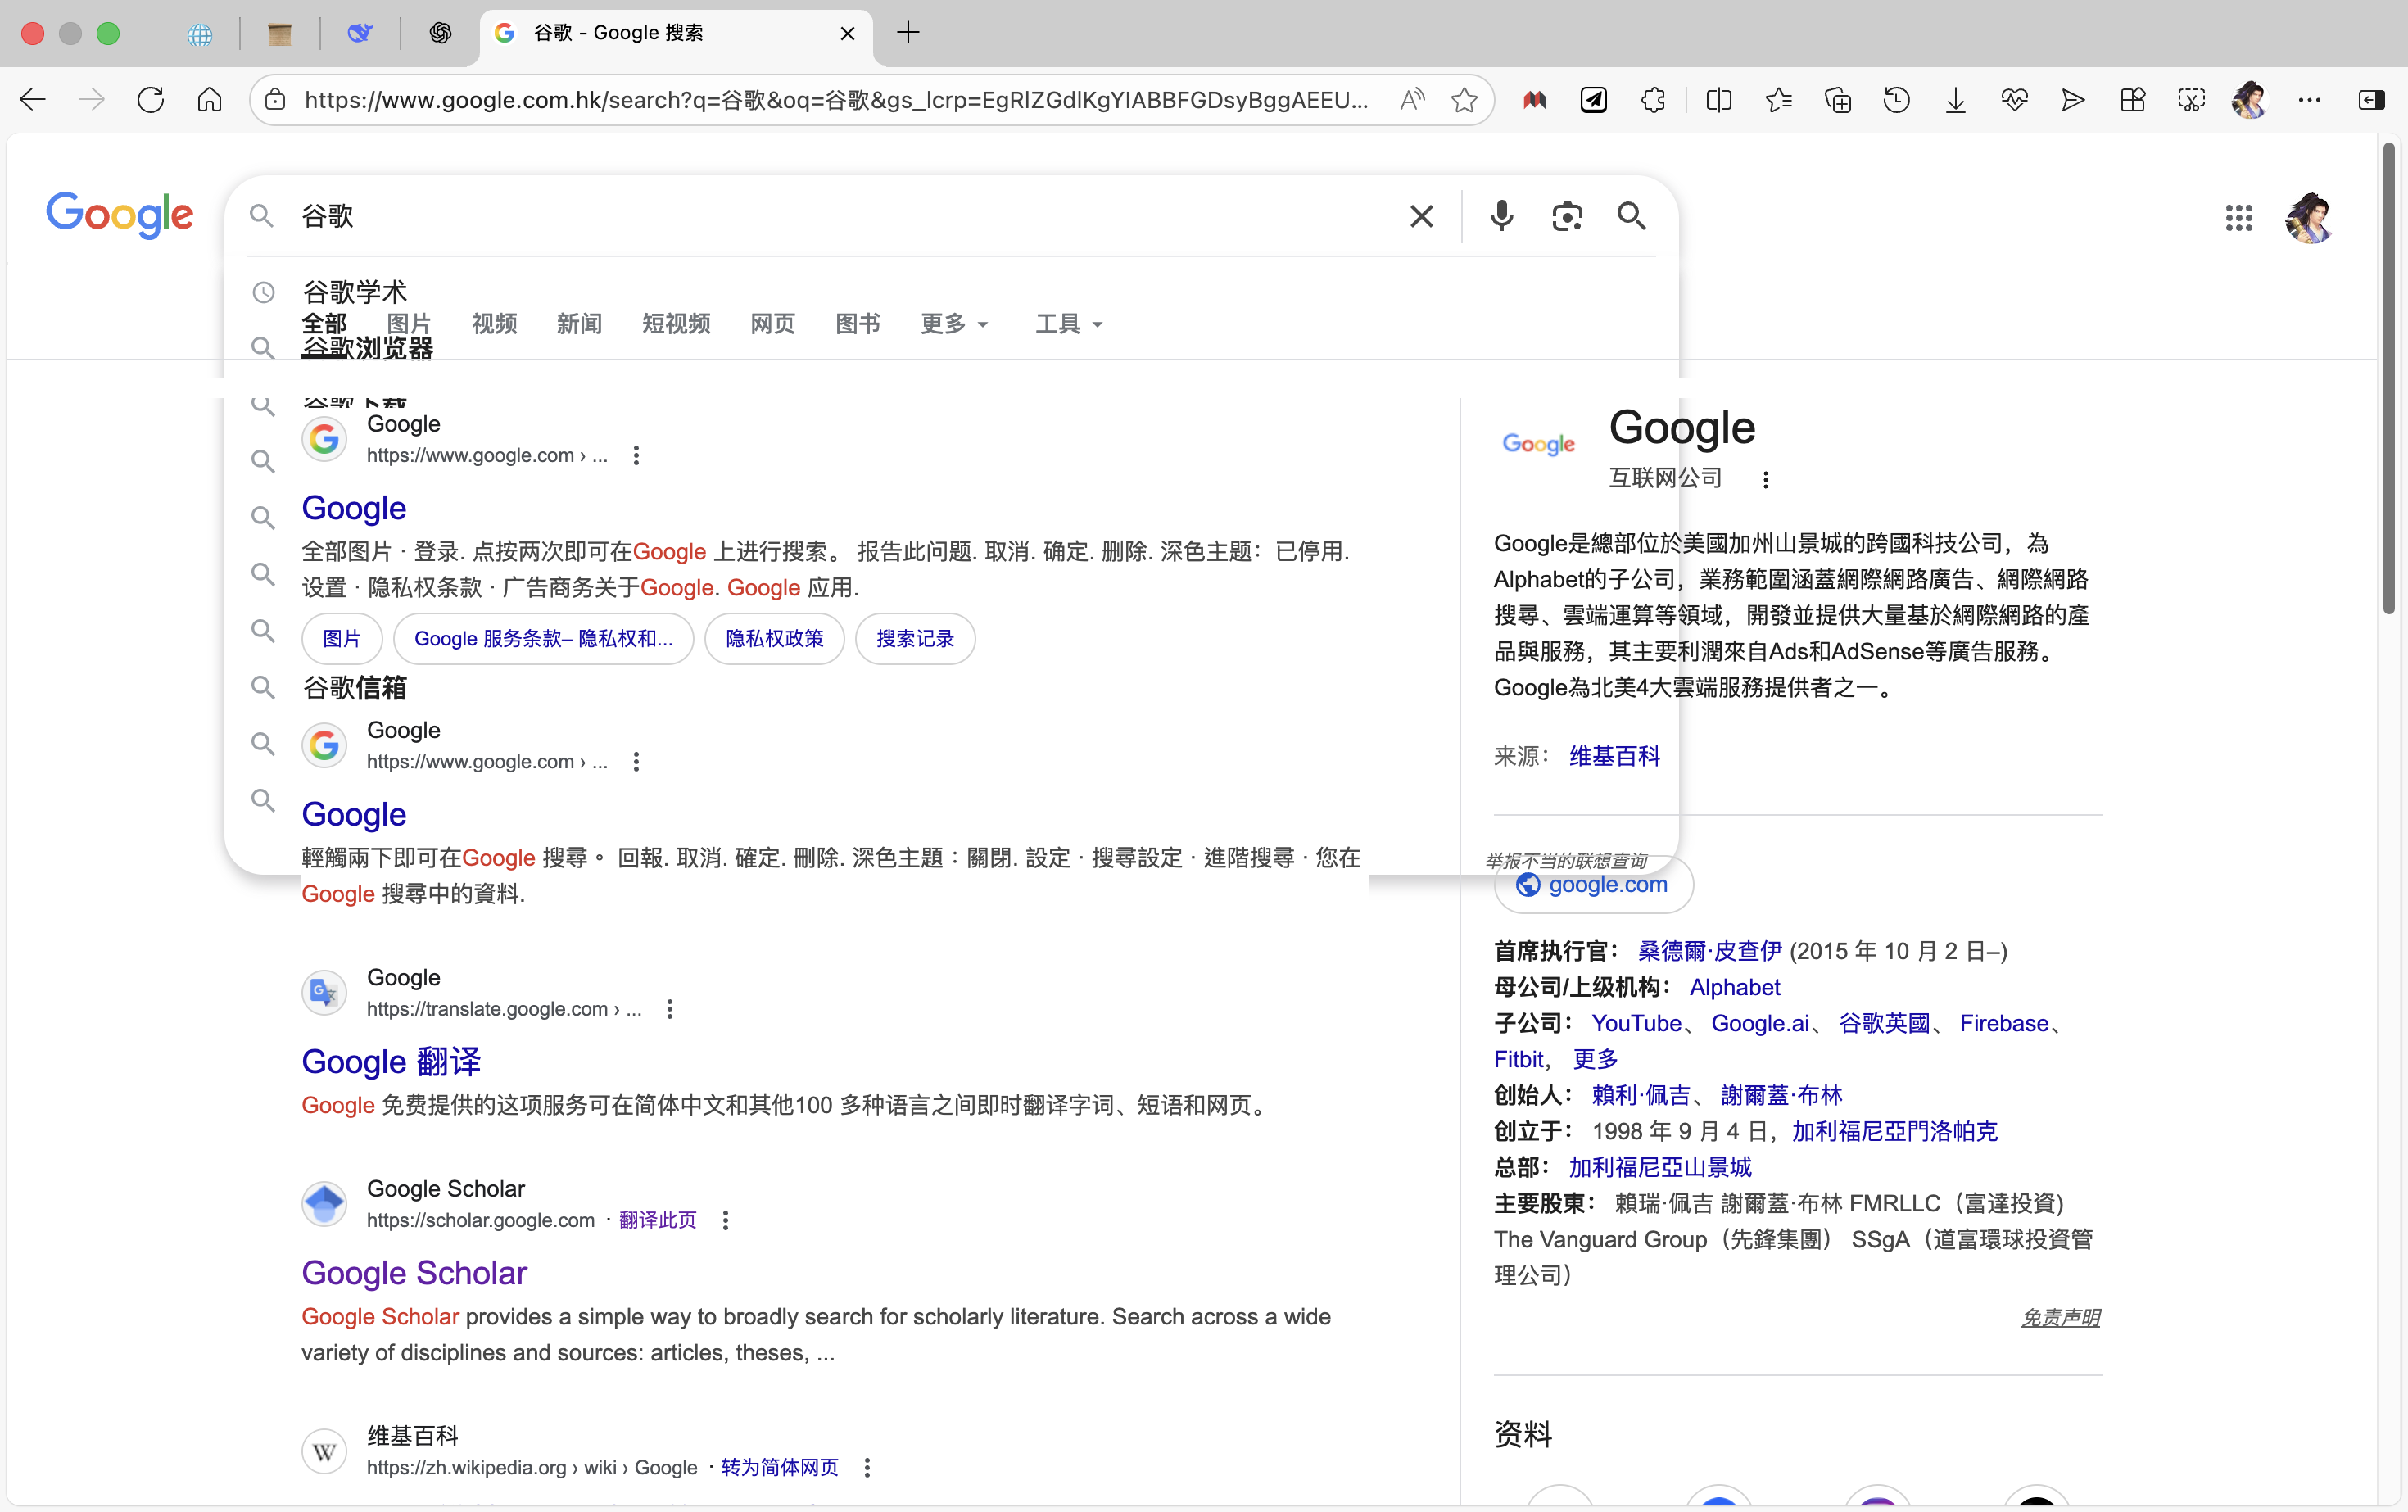Open the Extensions puzzle-piece icon
The image size is (2408, 1512).
1652,100
